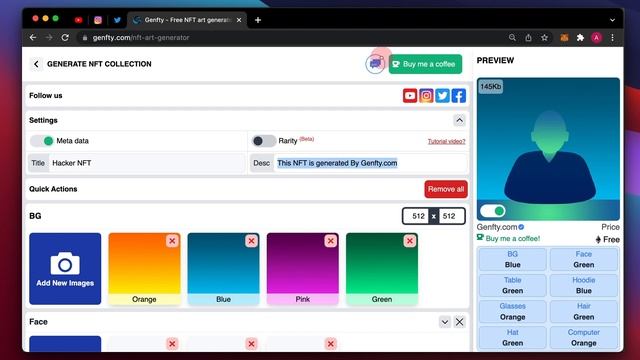The image size is (640, 360).
Task: Collapse the Settings section
Action: point(459,120)
